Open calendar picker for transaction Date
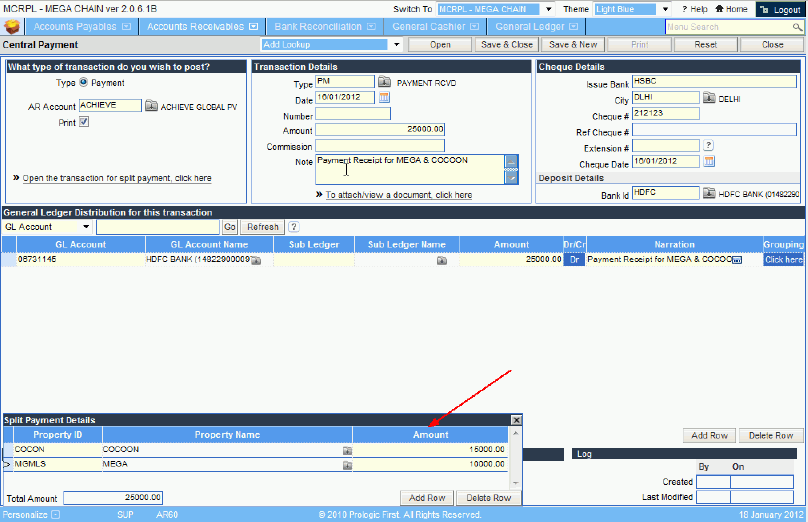 pyautogui.click(x=384, y=98)
